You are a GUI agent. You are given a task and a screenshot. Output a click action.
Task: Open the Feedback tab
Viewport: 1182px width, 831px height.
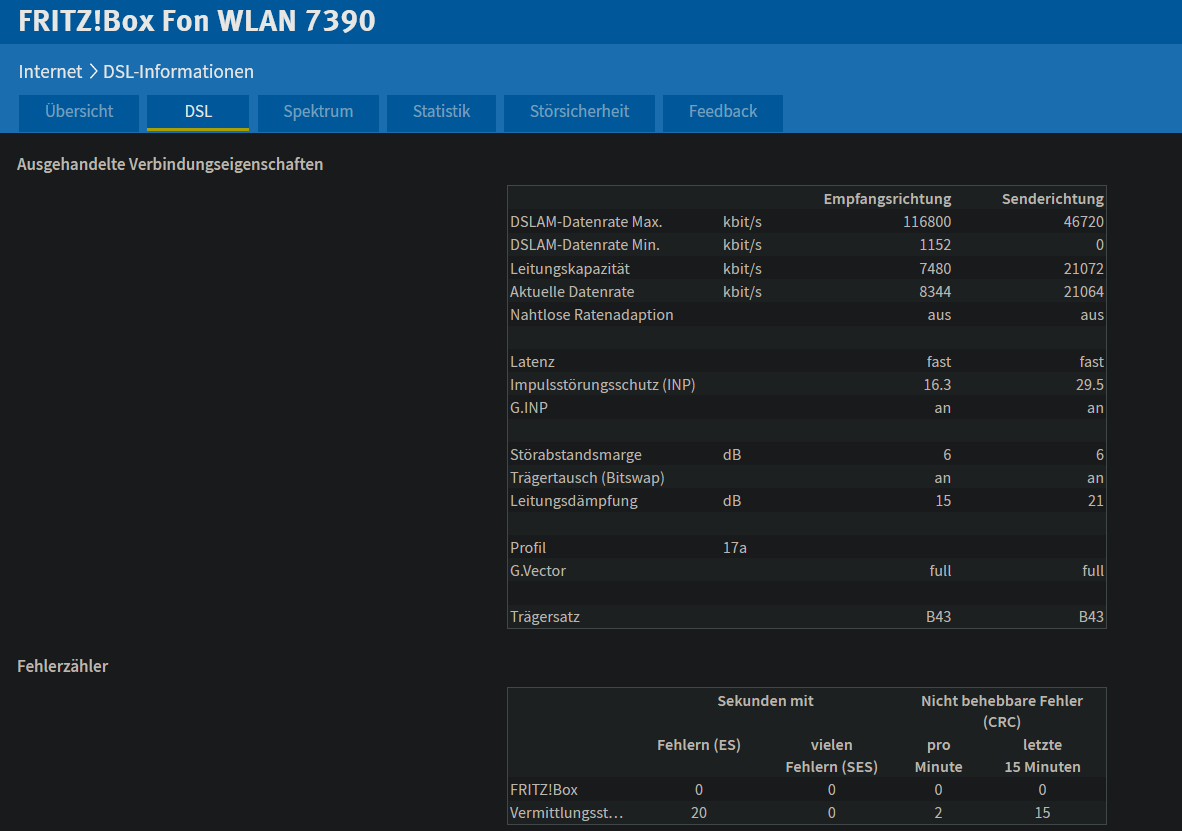tap(723, 112)
